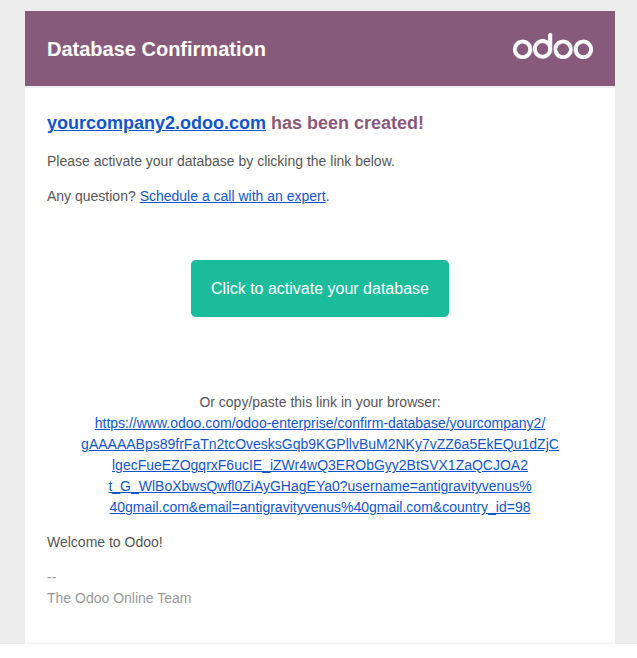Viewport: 637px width, 658px height.
Task: Click the URL line starting with t_G_WlBoXbws
Action: click(320, 486)
